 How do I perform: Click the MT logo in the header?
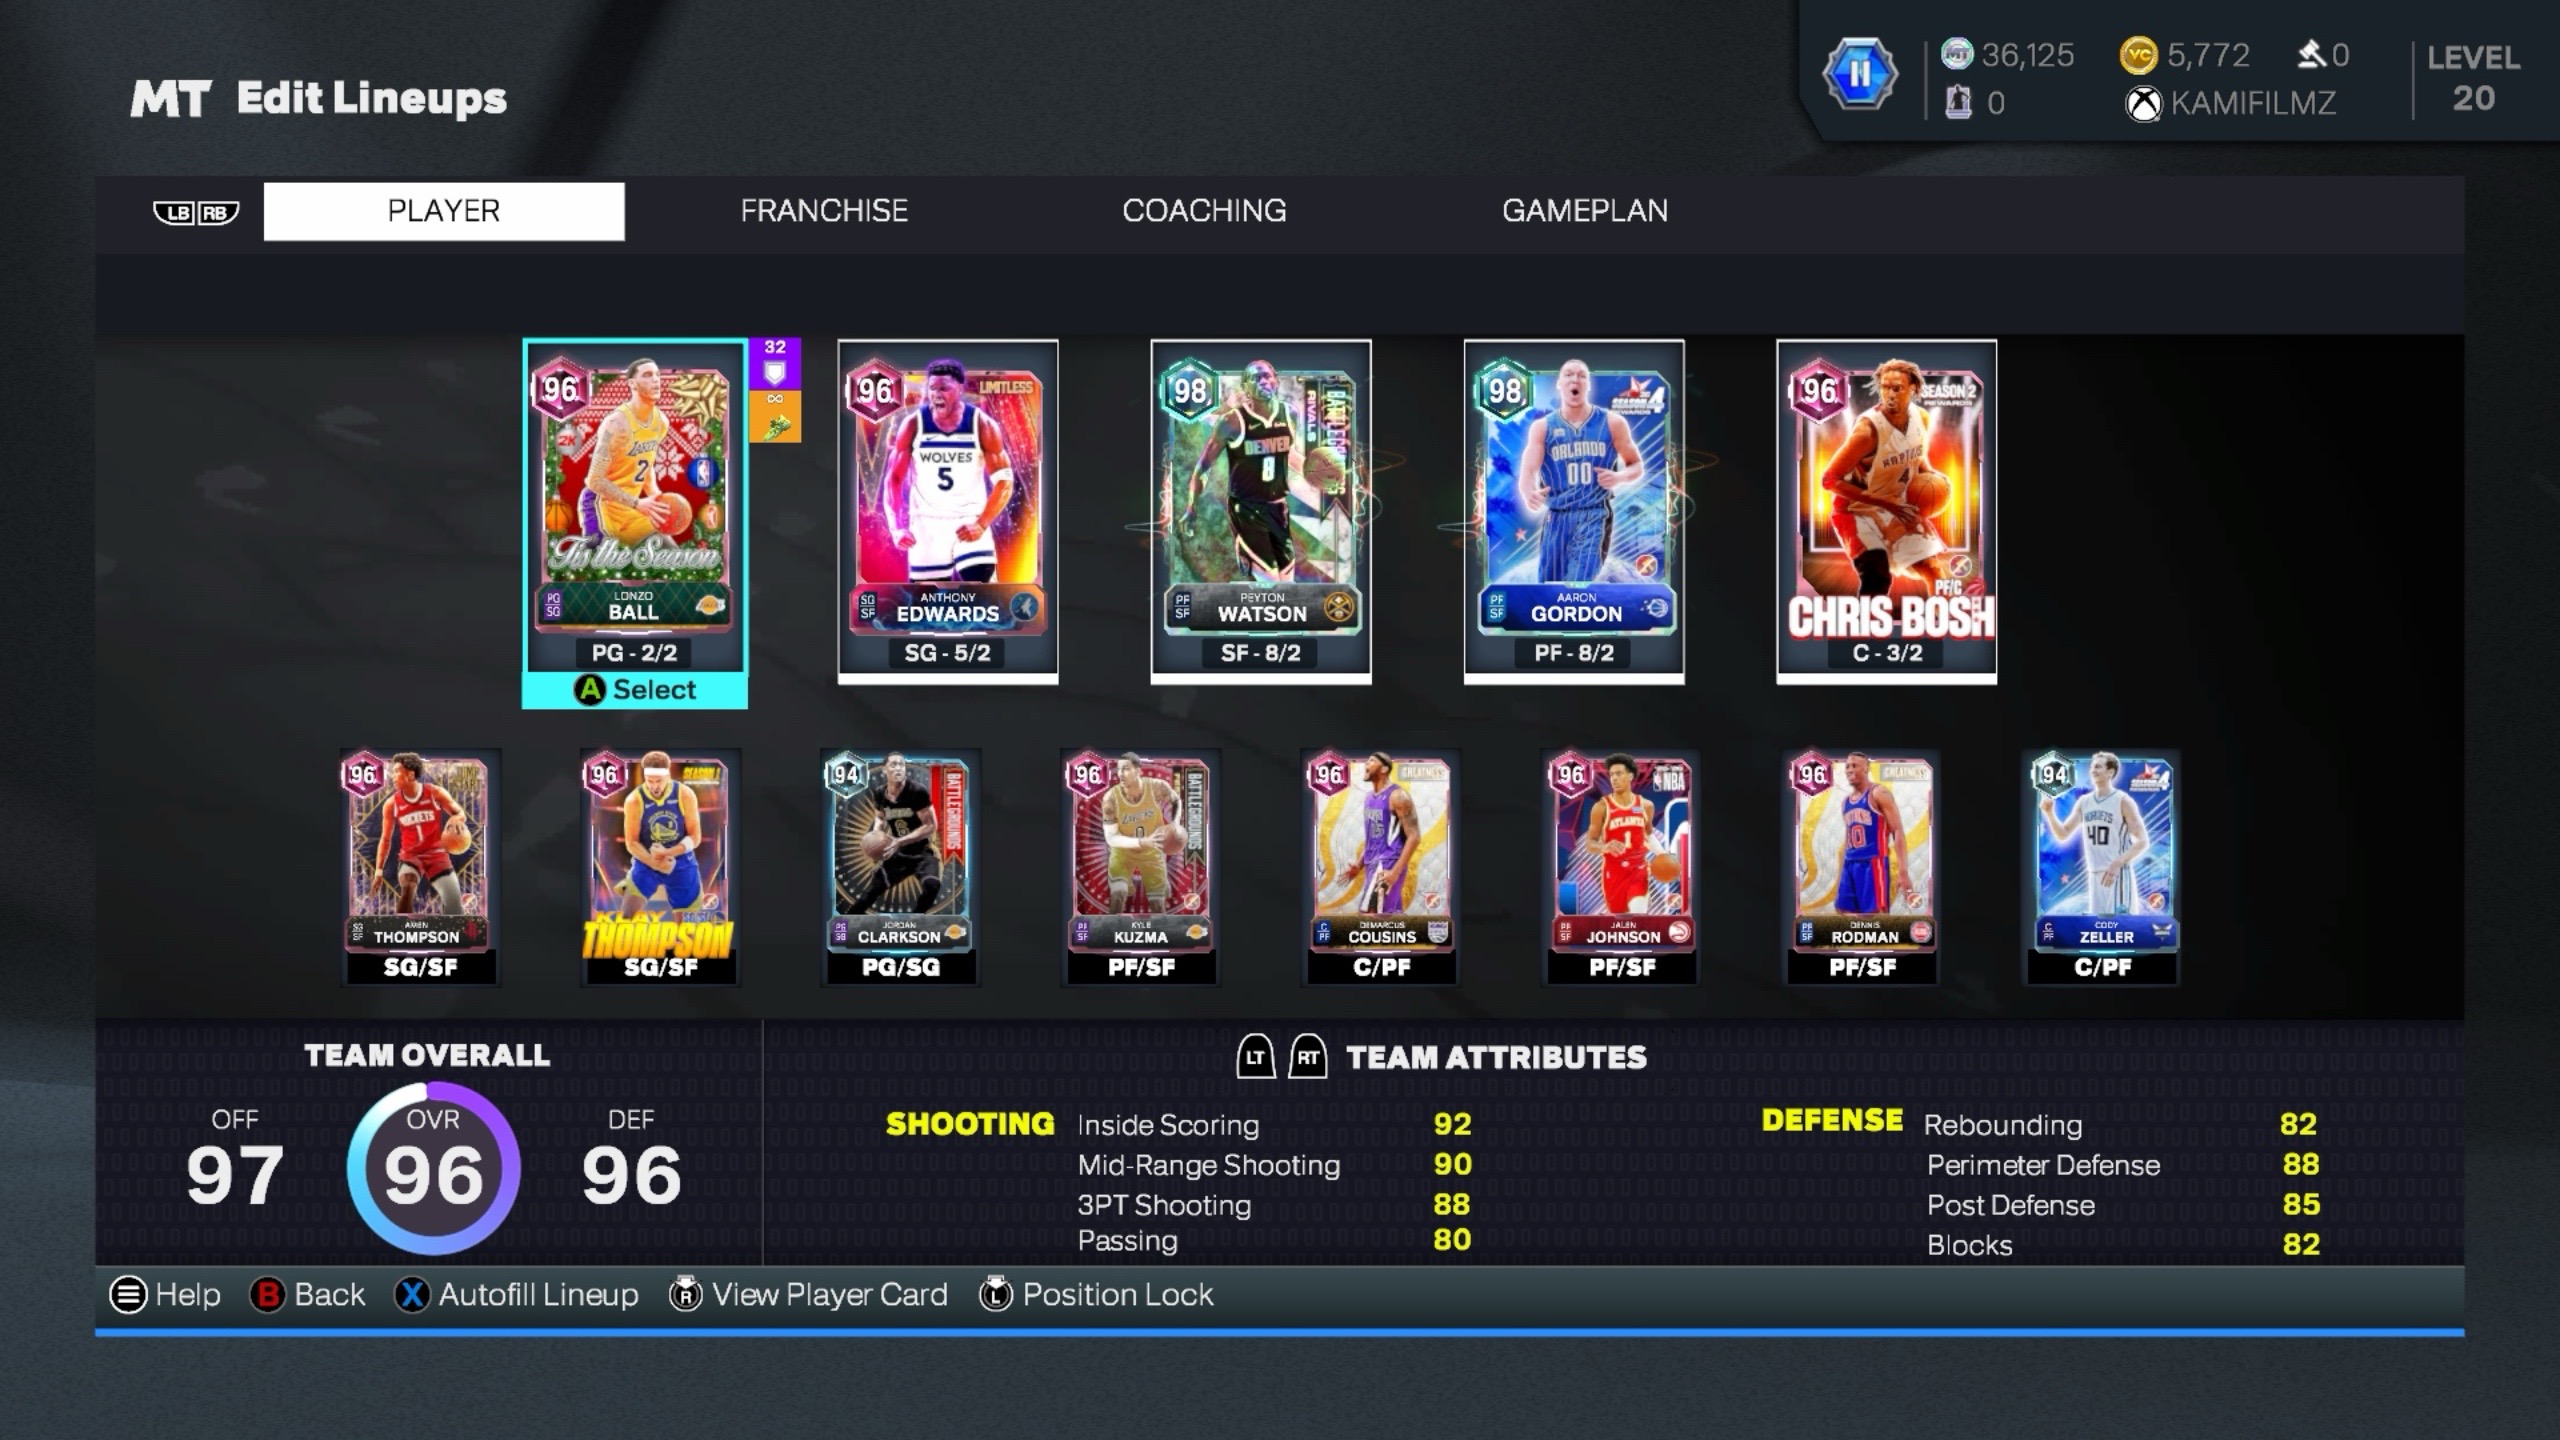(171, 99)
